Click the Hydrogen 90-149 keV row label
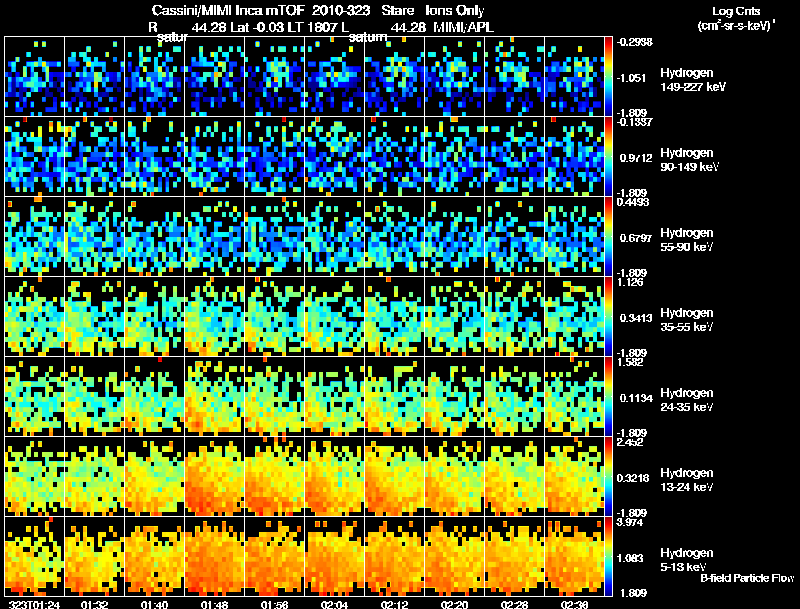This screenshot has height=609, width=800. [690, 160]
